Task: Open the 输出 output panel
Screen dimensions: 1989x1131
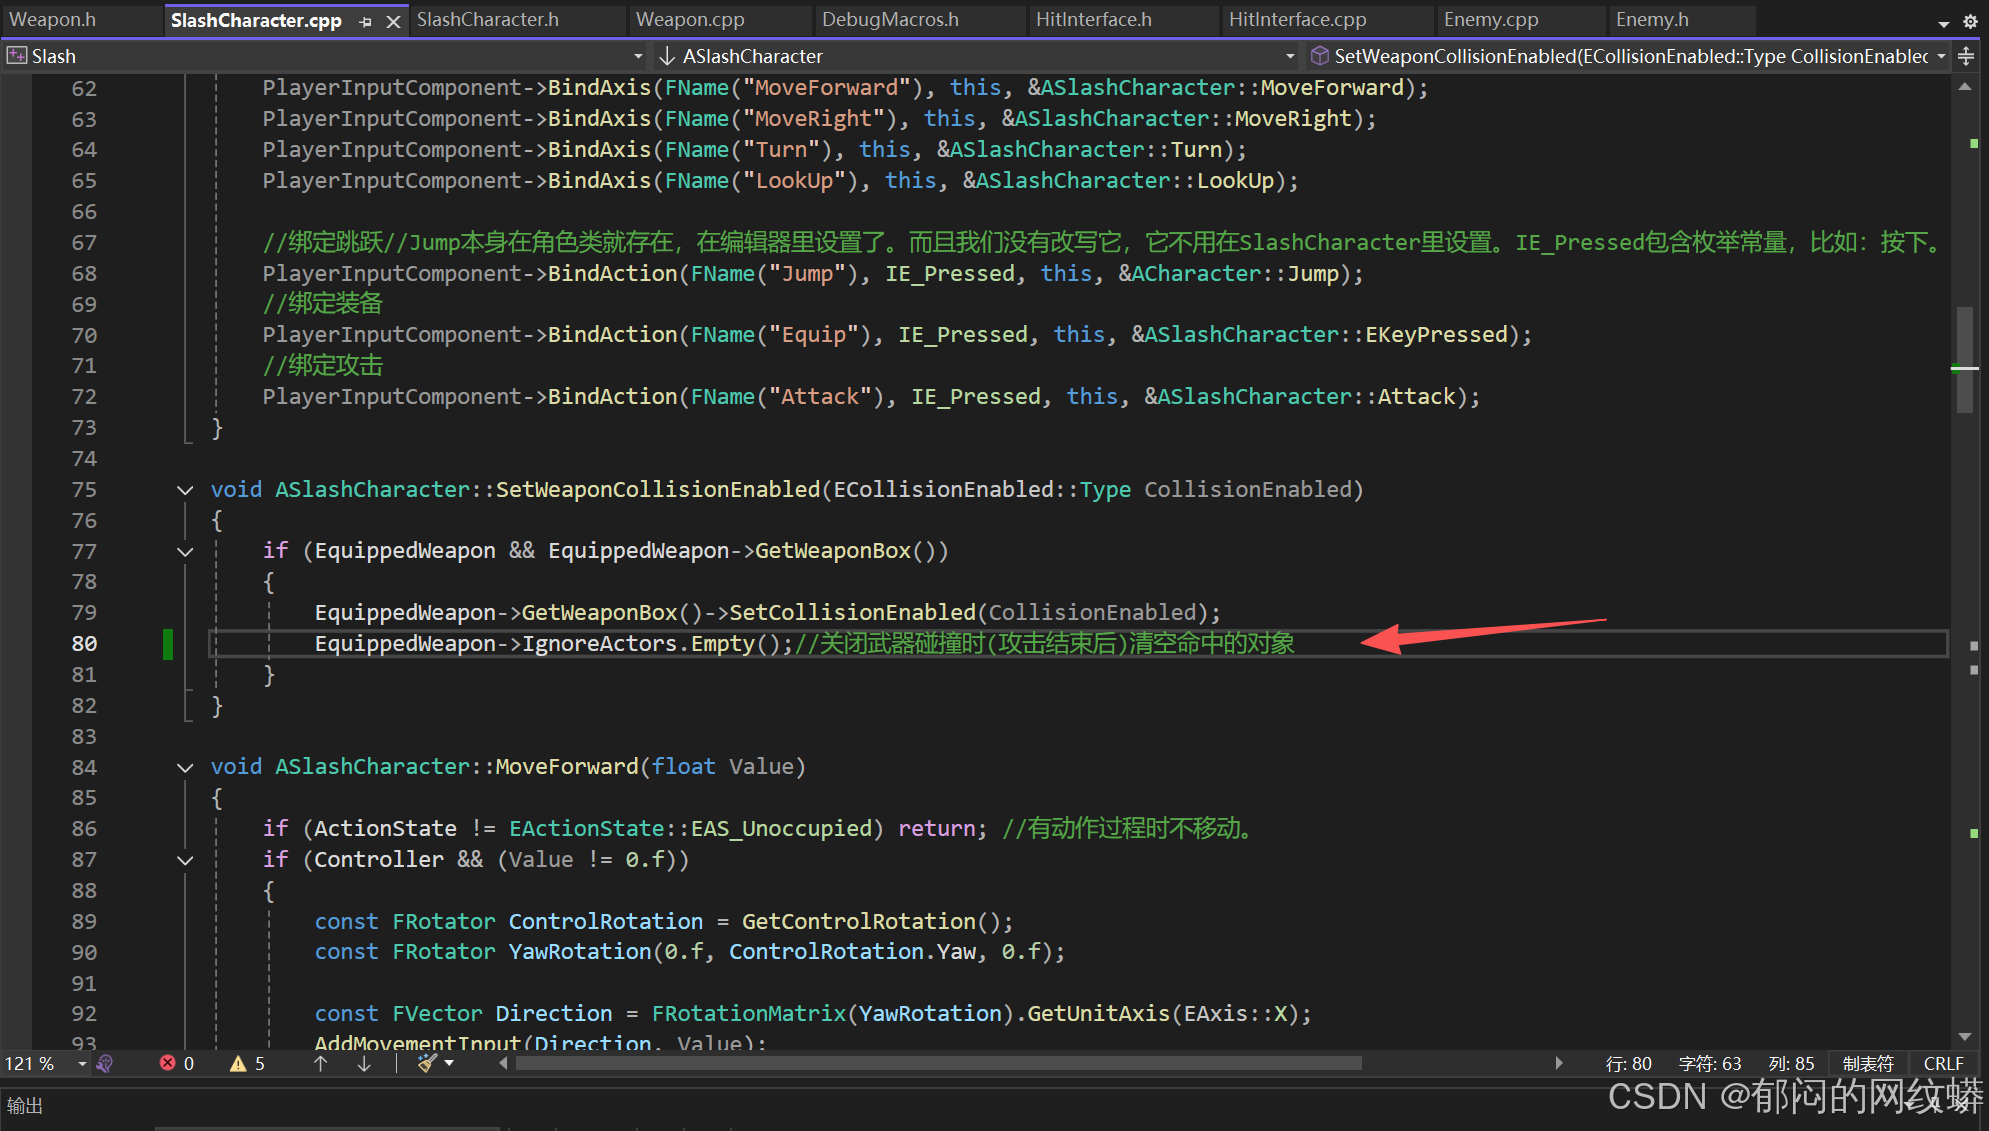Action: pos(25,1105)
